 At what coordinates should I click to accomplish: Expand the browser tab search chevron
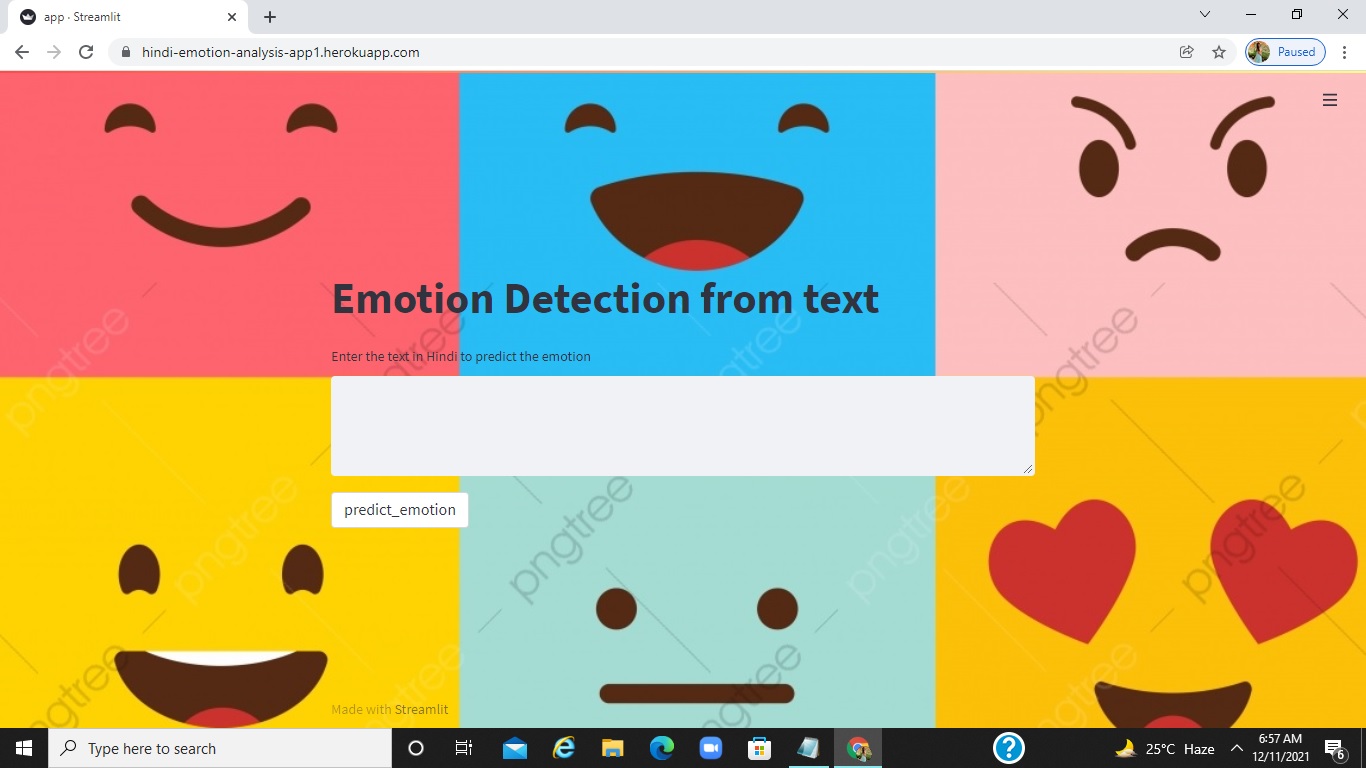coord(1204,15)
